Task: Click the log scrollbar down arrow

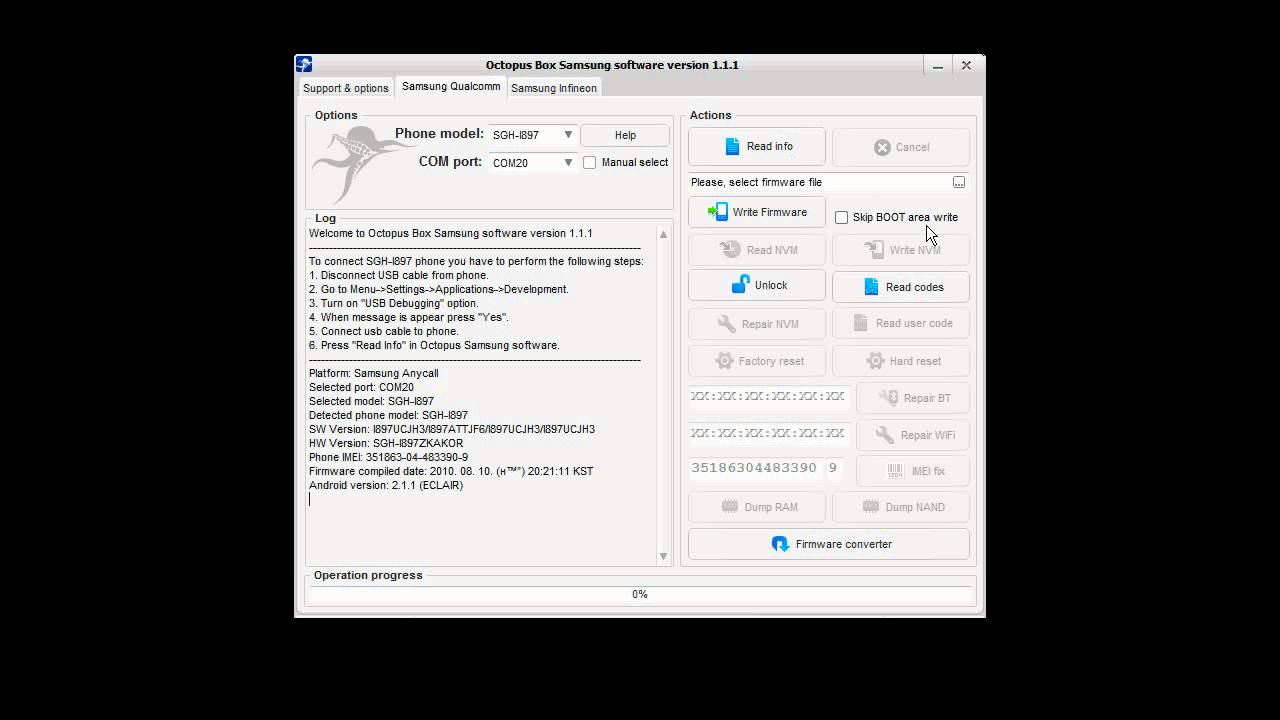Action: (663, 556)
